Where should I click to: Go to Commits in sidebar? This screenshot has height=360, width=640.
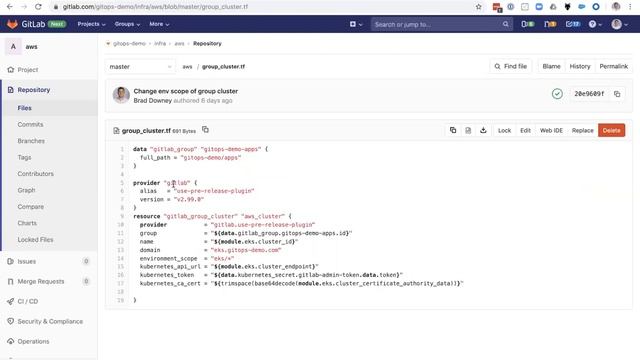pos(30,124)
